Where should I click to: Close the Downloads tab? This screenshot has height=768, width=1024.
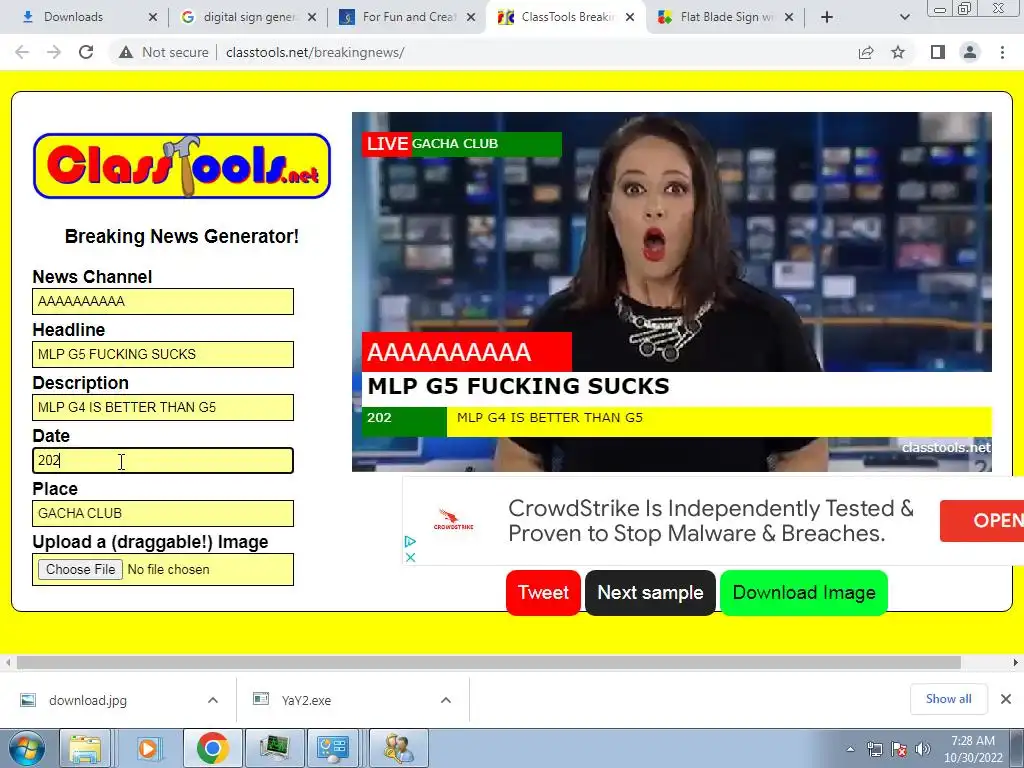click(152, 17)
